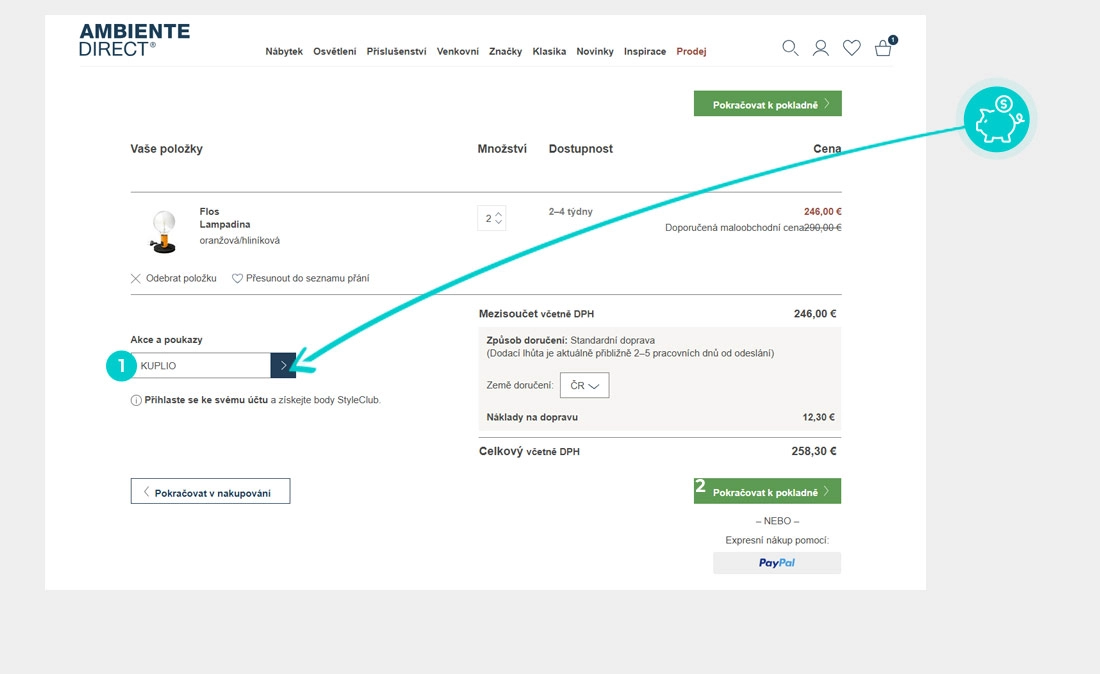Open the user account icon
The width and height of the screenshot is (1100, 674).
coord(821,48)
